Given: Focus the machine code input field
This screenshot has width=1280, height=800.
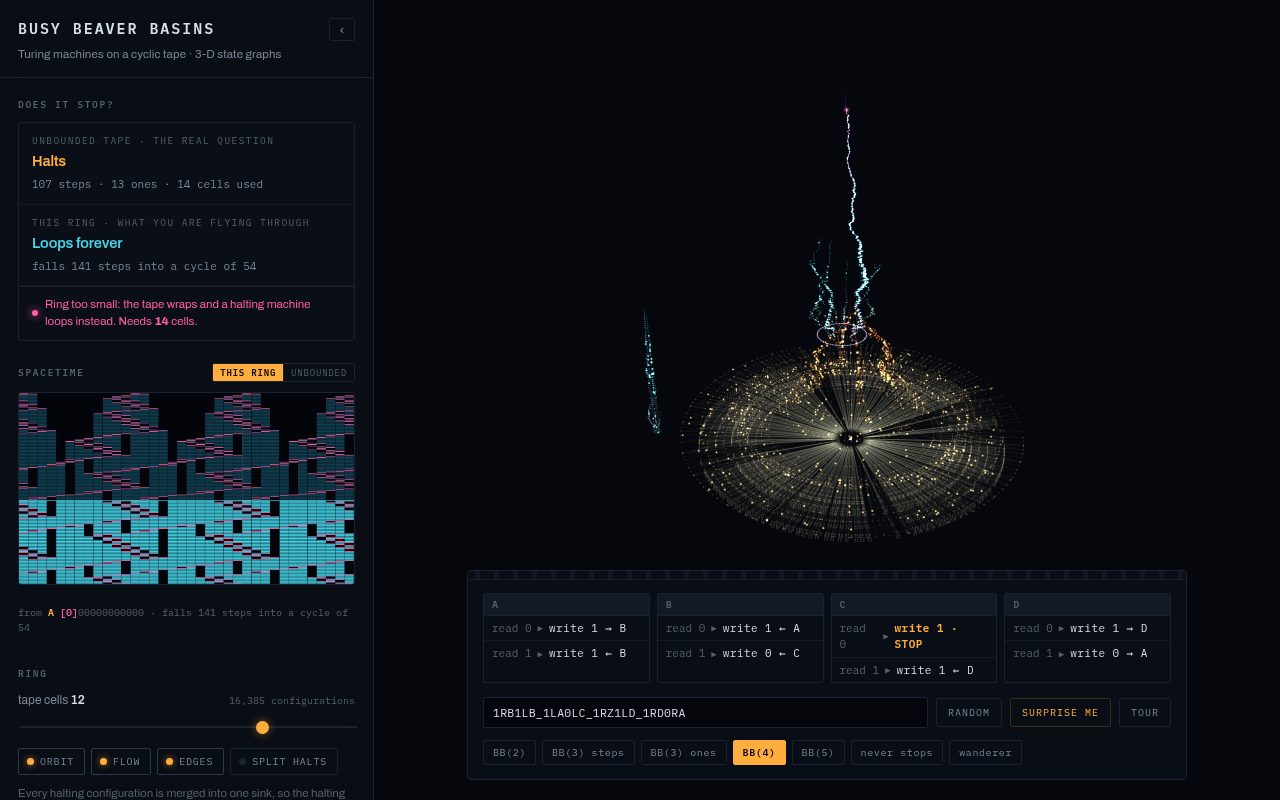Looking at the screenshot, I should 705,713.
